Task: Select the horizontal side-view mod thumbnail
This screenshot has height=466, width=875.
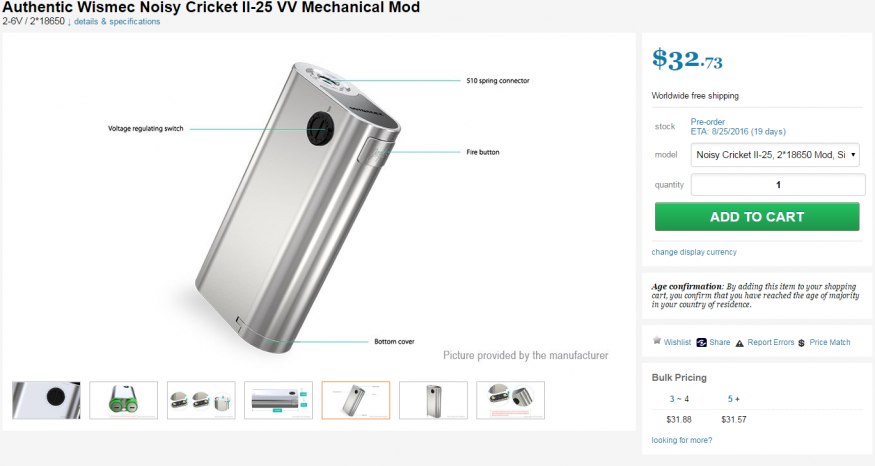Action: tap(278, 400)
